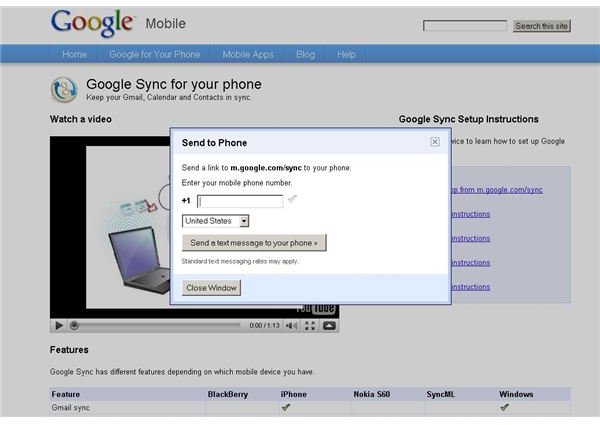Click the video progress scrubber knob
Viewport: 600px width, 425px height.
coord(74,326)
